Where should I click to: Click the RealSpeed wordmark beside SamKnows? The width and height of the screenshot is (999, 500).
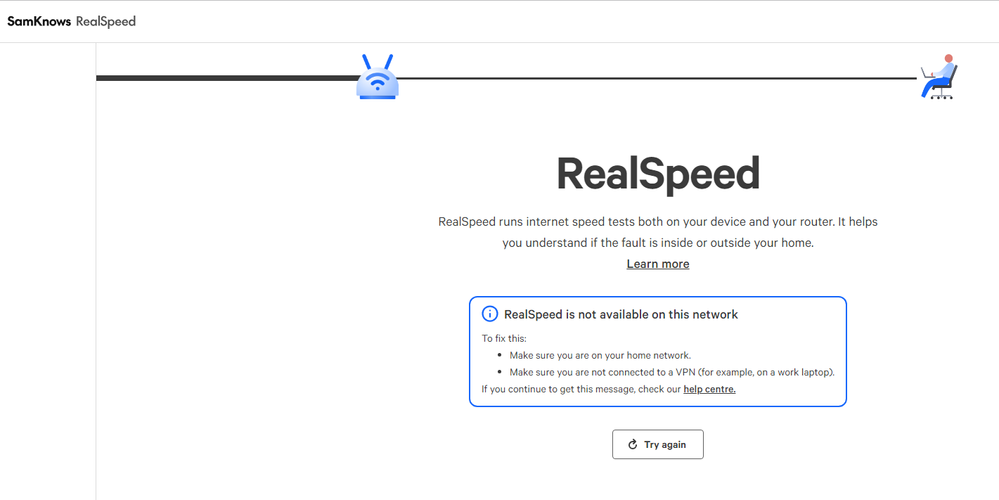pos(106,22)
